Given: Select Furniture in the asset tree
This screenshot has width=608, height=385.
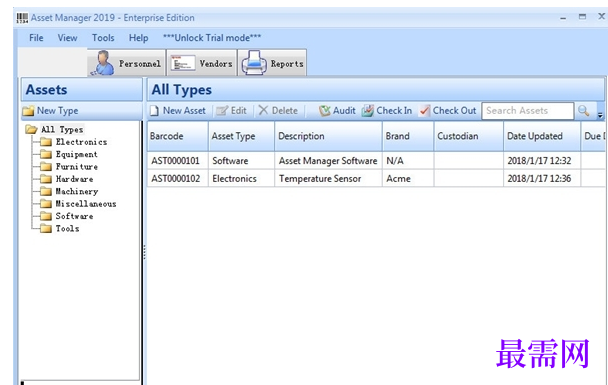Looking at the screenshot, I should 76,167.
